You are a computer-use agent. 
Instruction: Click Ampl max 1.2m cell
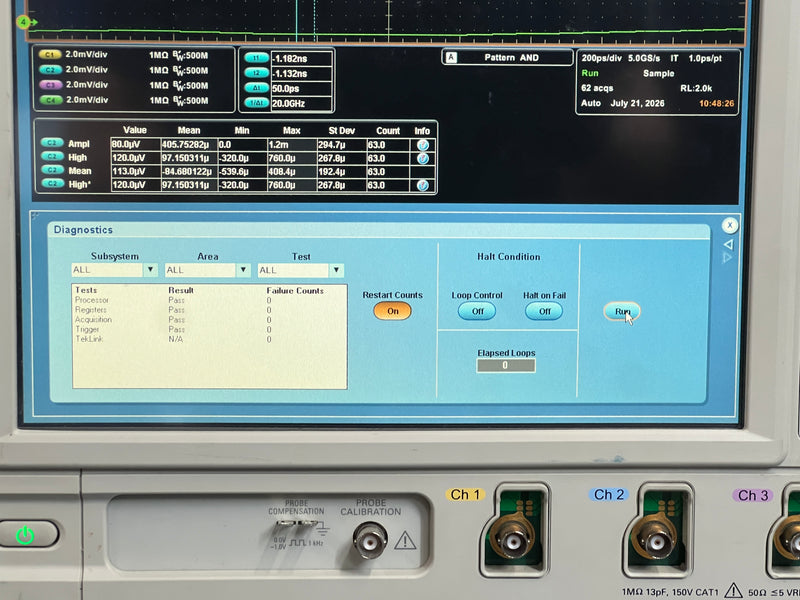tap(292, 145)
